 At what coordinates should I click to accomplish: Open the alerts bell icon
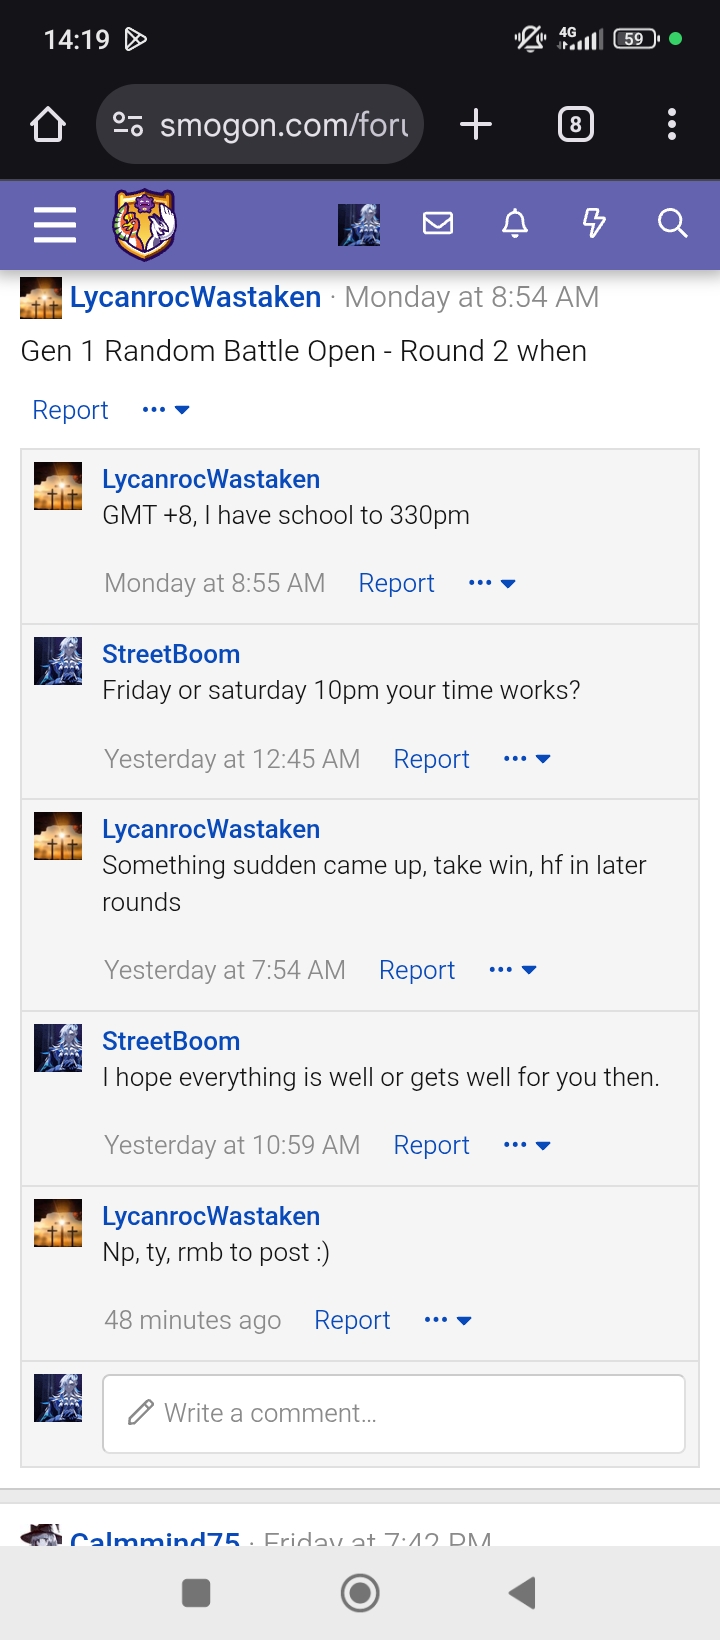click(x=515, y=223)
